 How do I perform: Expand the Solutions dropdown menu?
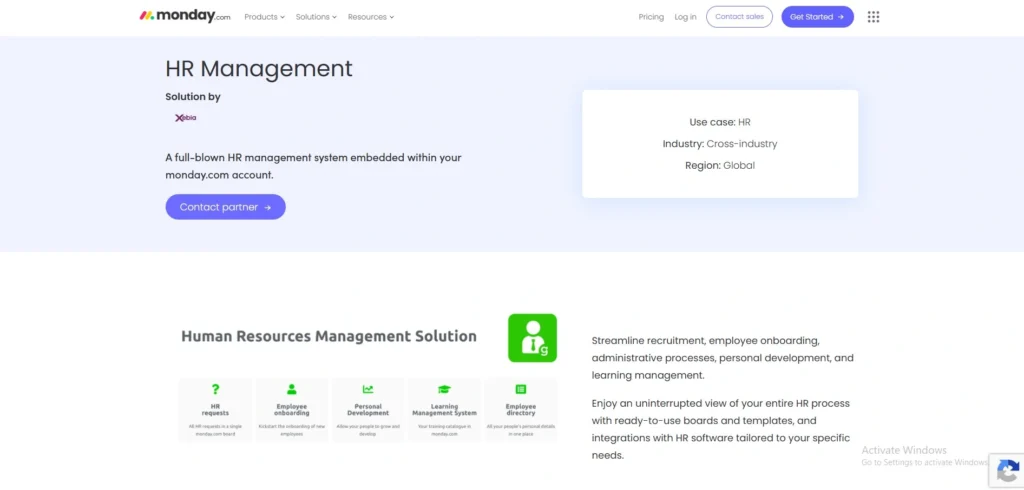(x=316, y=17)
